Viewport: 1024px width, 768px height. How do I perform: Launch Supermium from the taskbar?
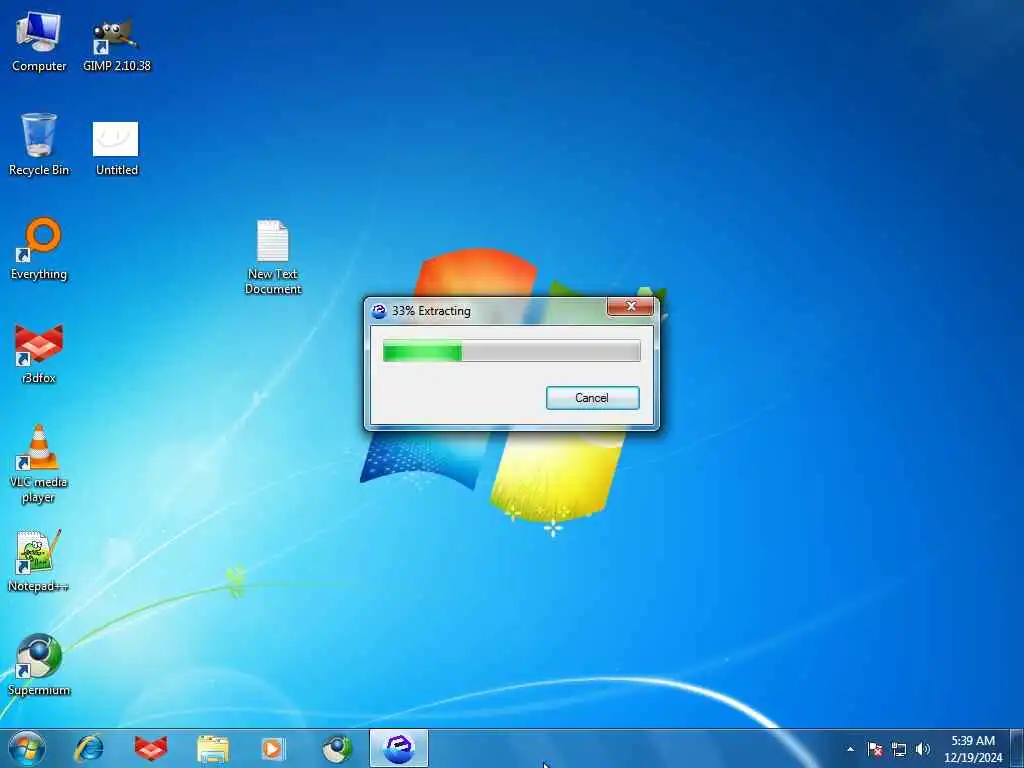tap(337, 748)
